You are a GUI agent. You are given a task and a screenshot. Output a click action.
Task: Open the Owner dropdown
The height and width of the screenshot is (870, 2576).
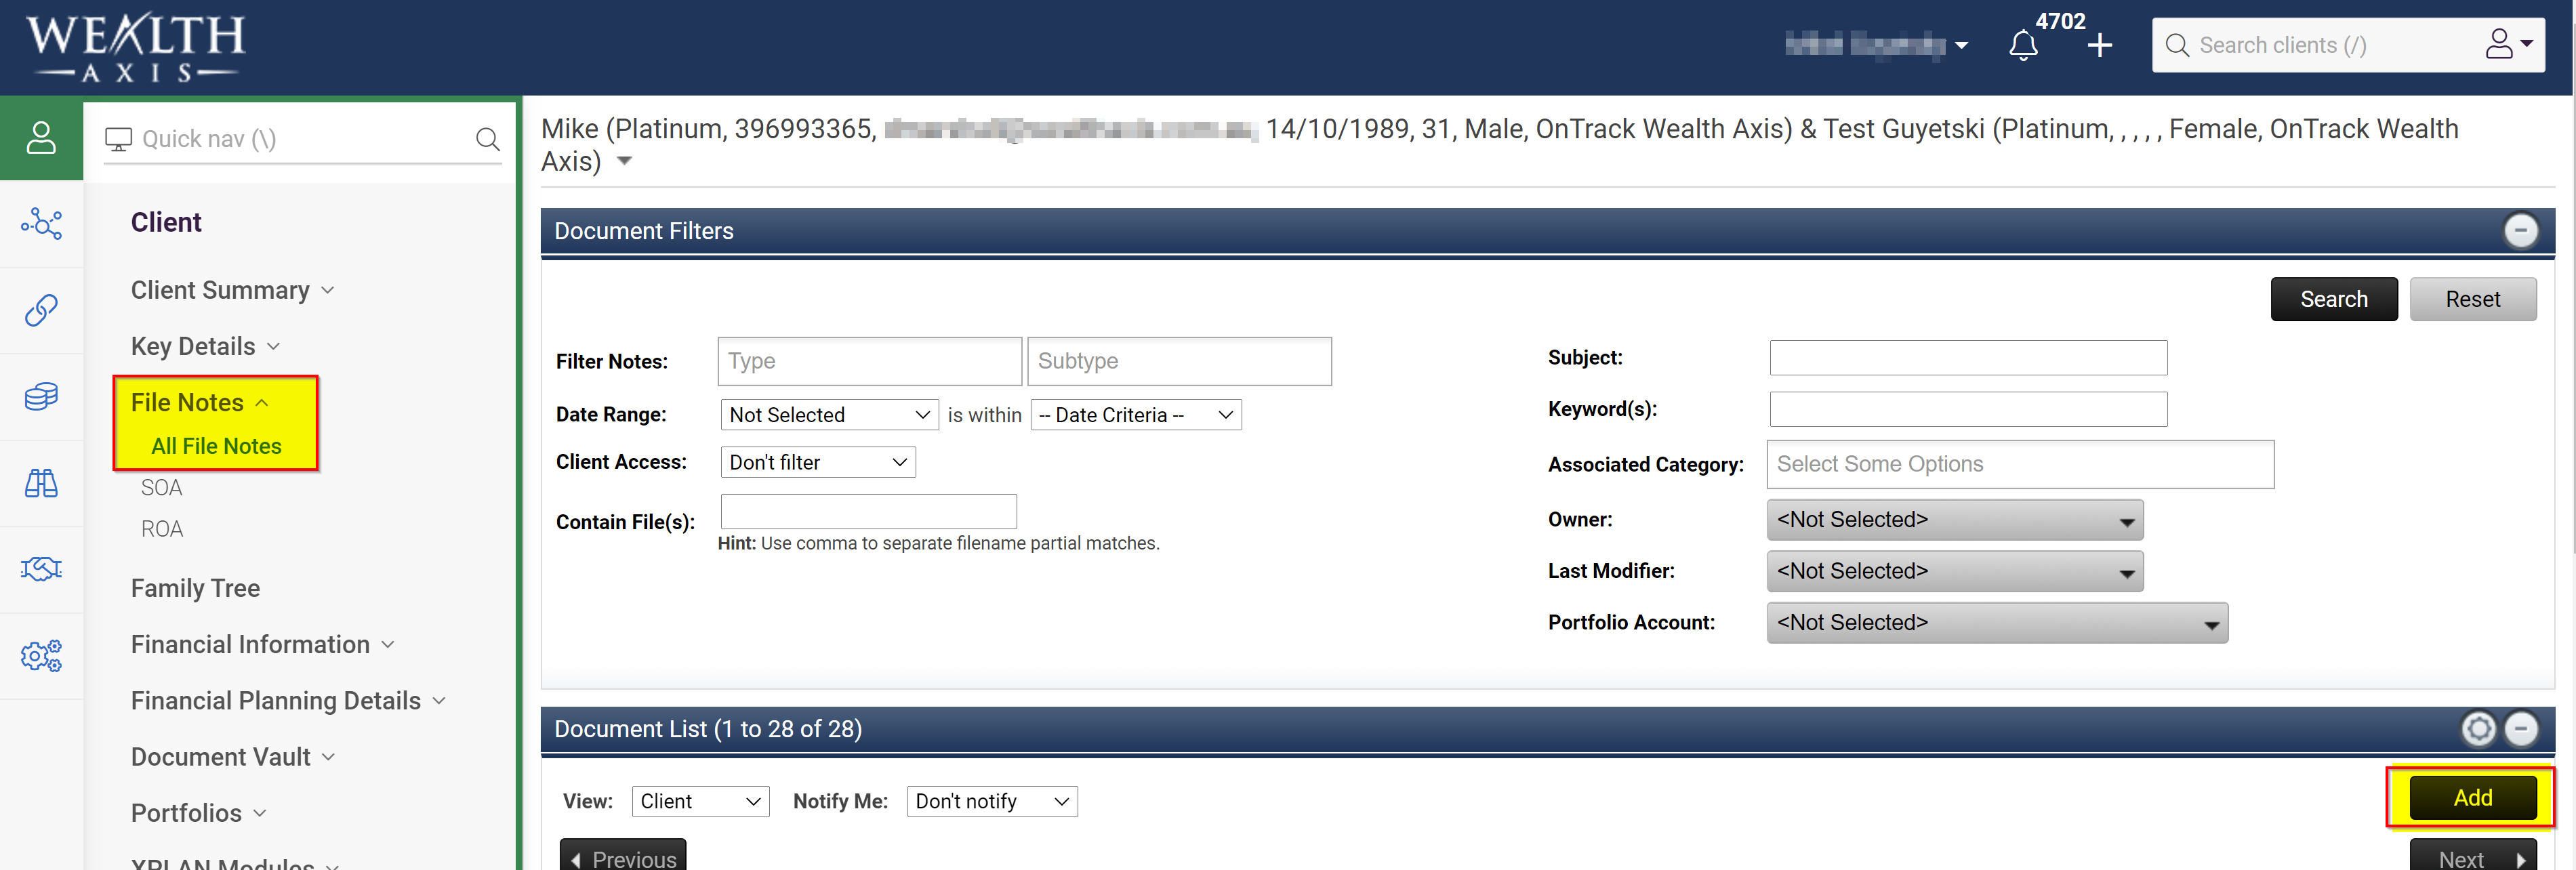tap(1954, 520)
